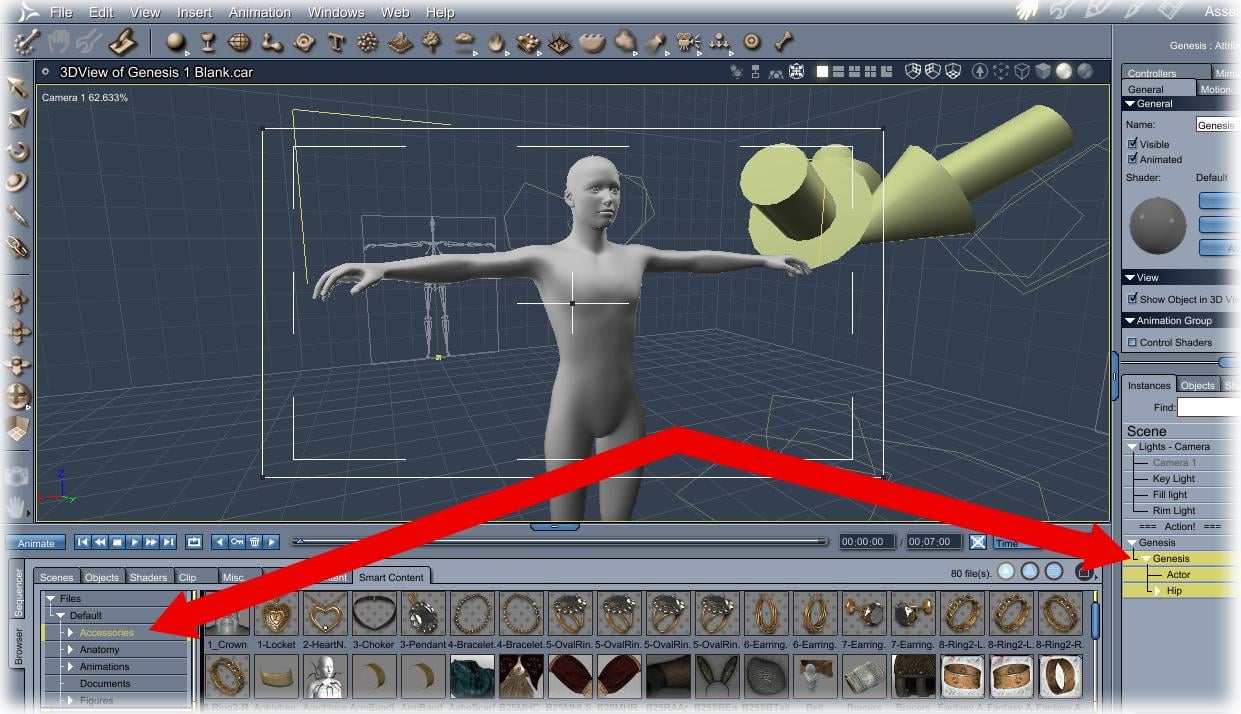Insert a plant tree object
1241x714 pixels.
click(431, 42)
